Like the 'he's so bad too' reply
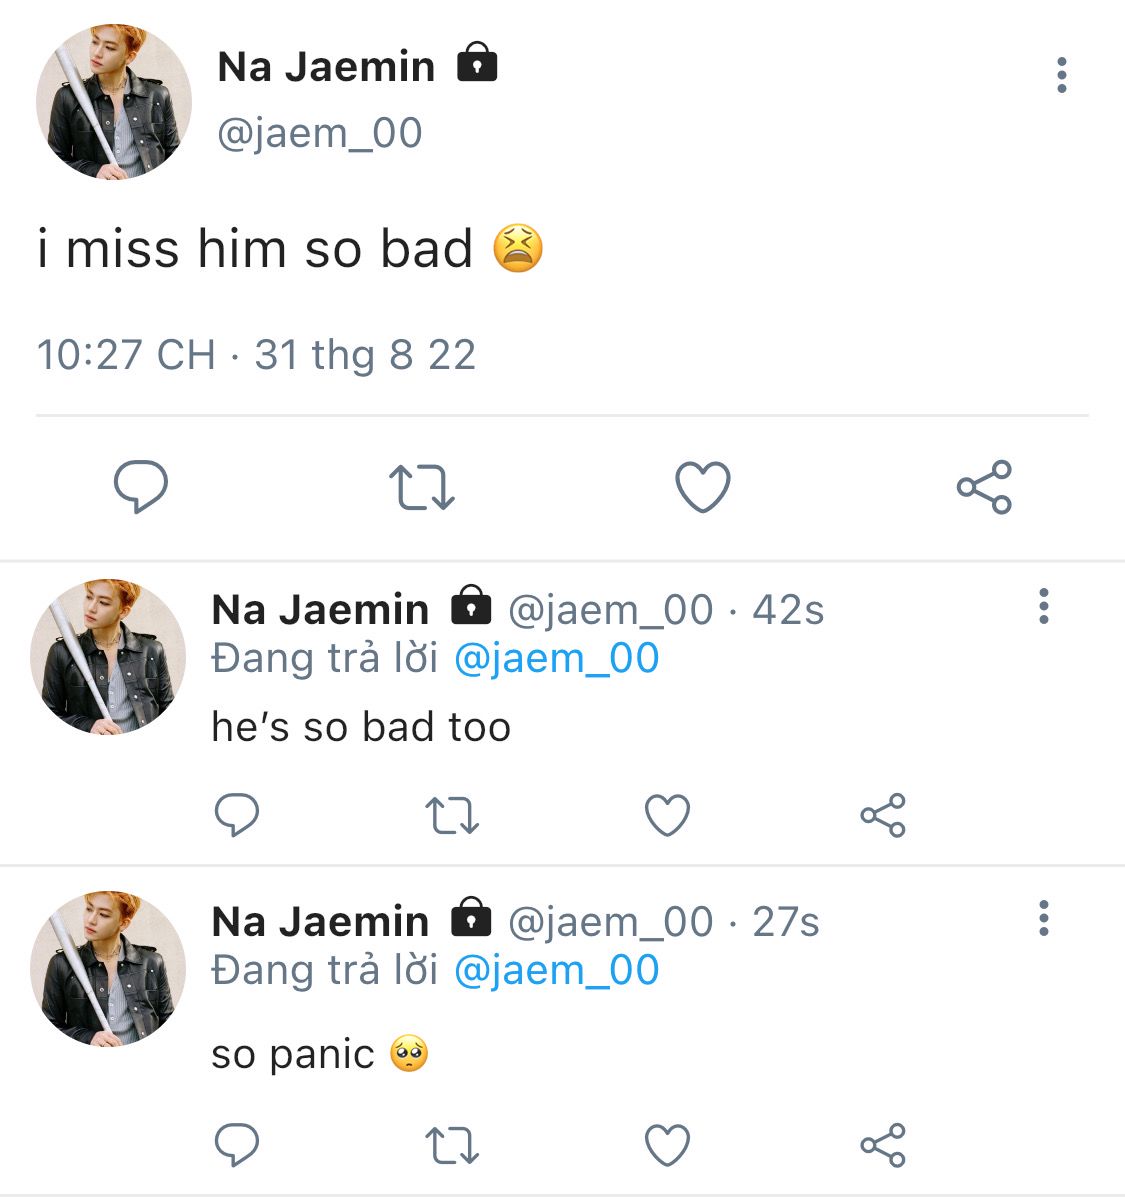 point(667,816)
